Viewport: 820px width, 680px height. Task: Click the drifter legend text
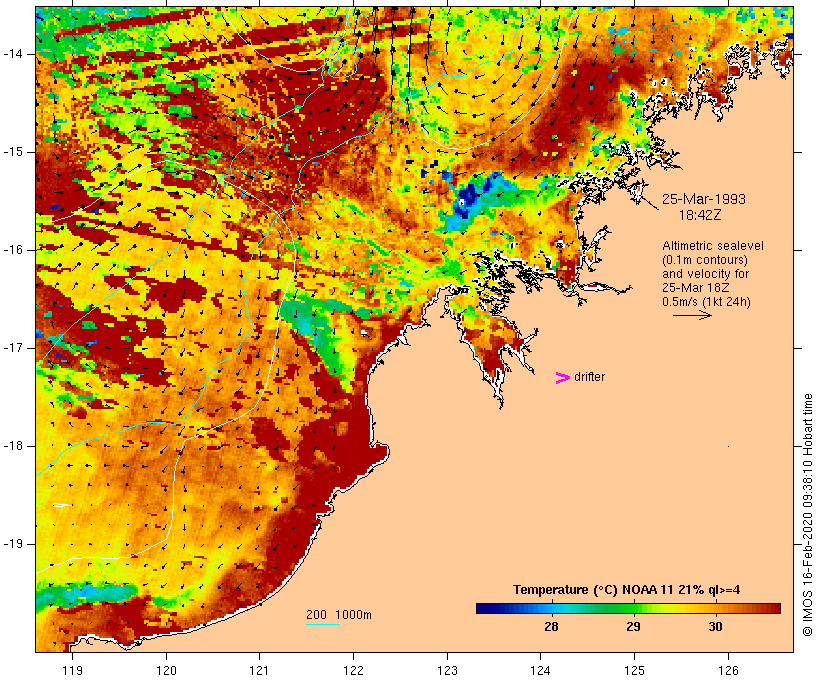click(589, 377)
